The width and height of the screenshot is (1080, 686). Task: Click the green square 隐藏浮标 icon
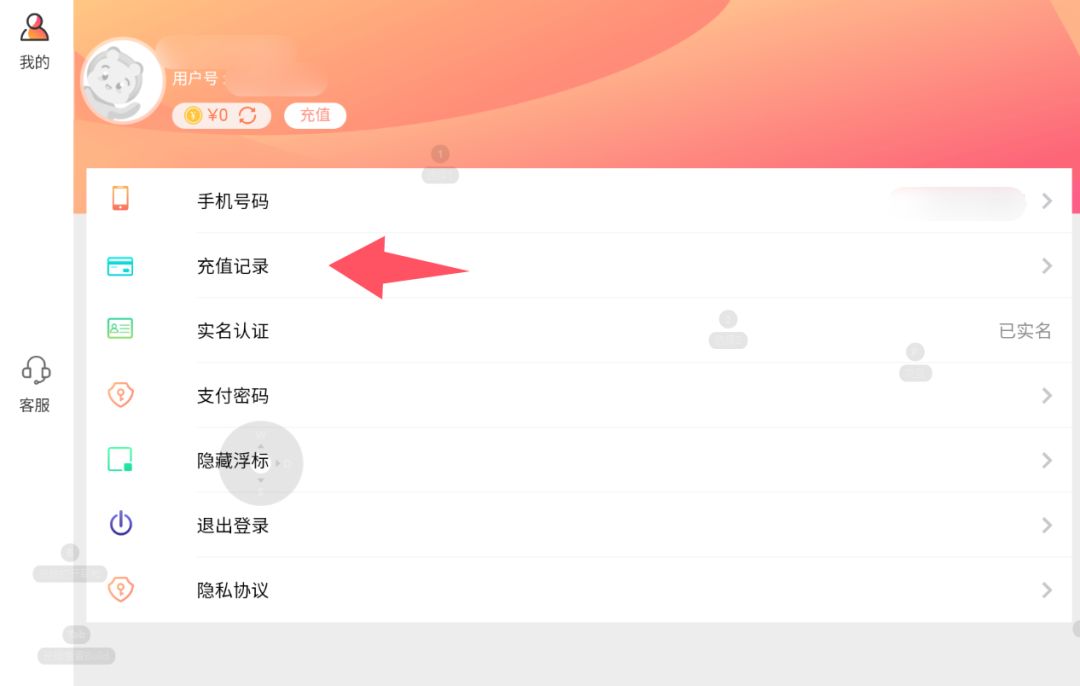121,459
